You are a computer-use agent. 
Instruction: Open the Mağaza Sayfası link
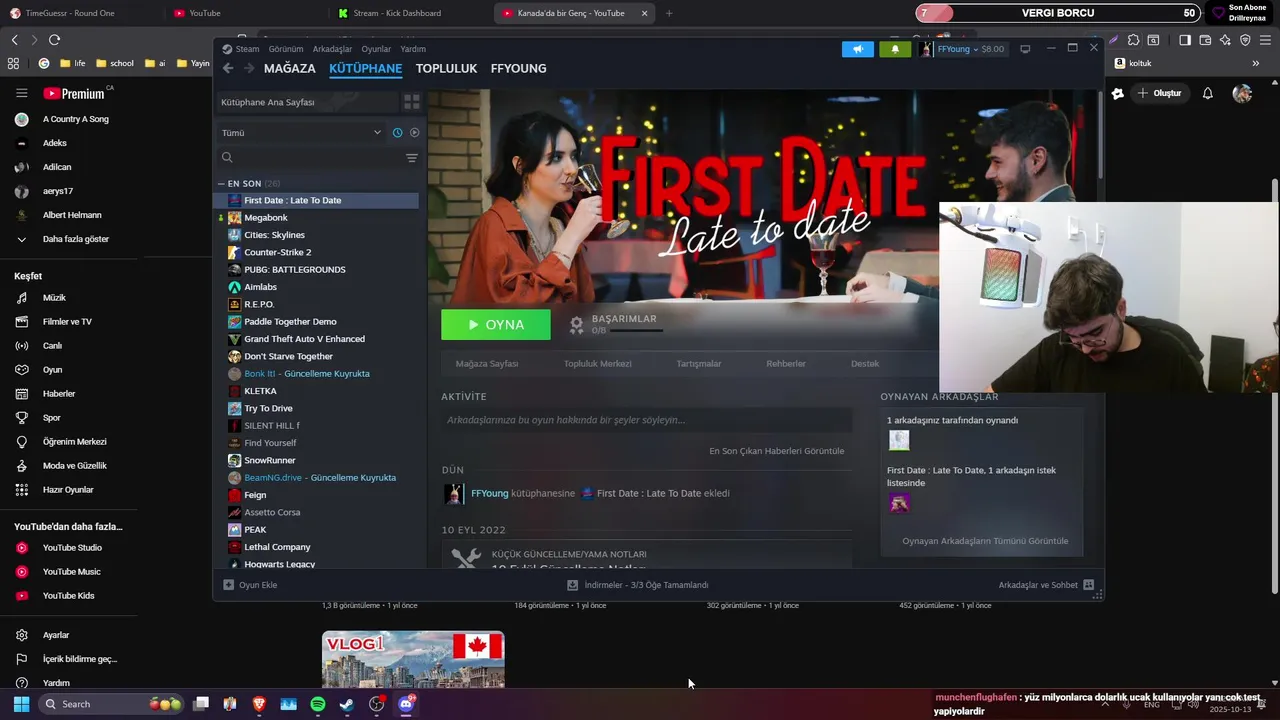pos(487,364)
